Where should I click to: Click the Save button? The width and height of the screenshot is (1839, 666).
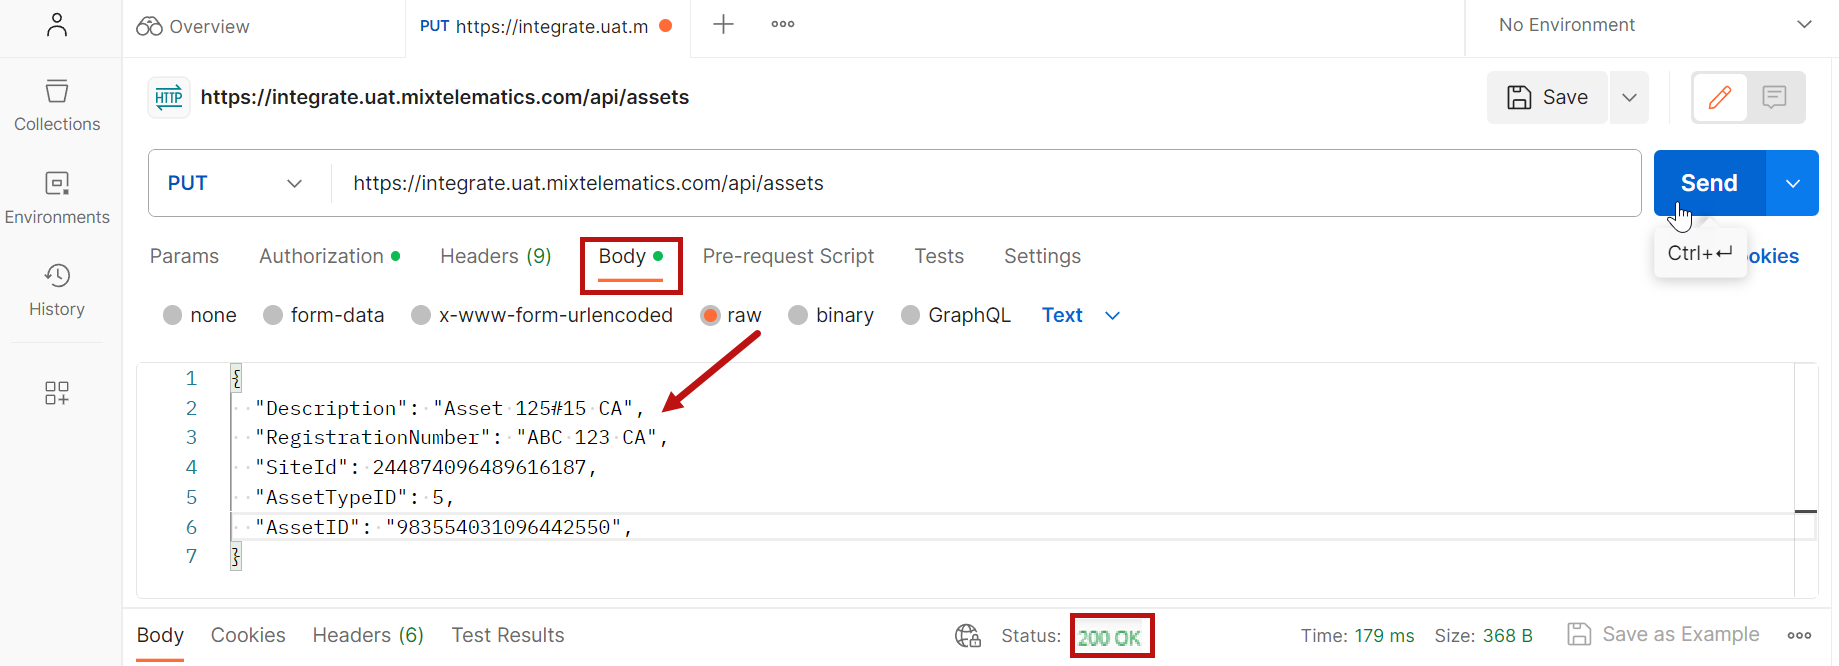pyautogui.click(x=1547, y=97)
